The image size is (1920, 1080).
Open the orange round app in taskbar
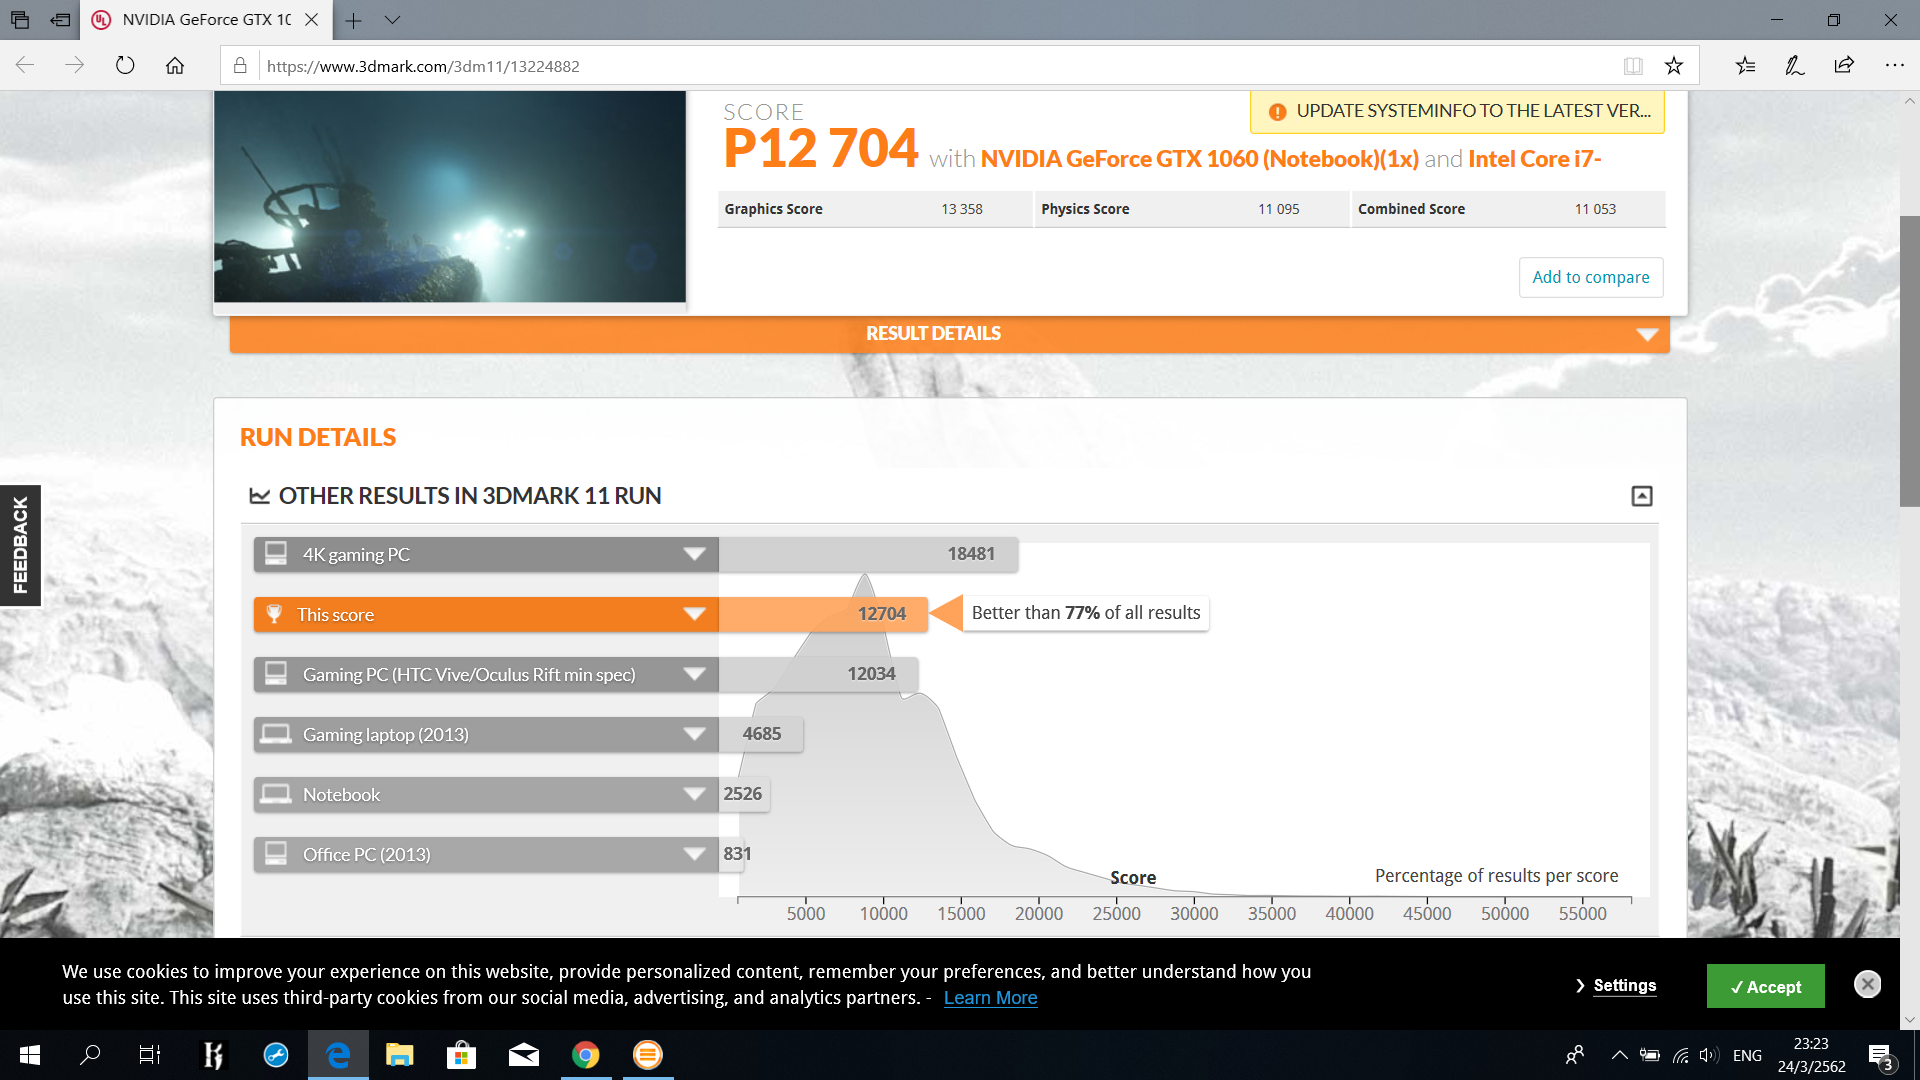pos(648,1055)
